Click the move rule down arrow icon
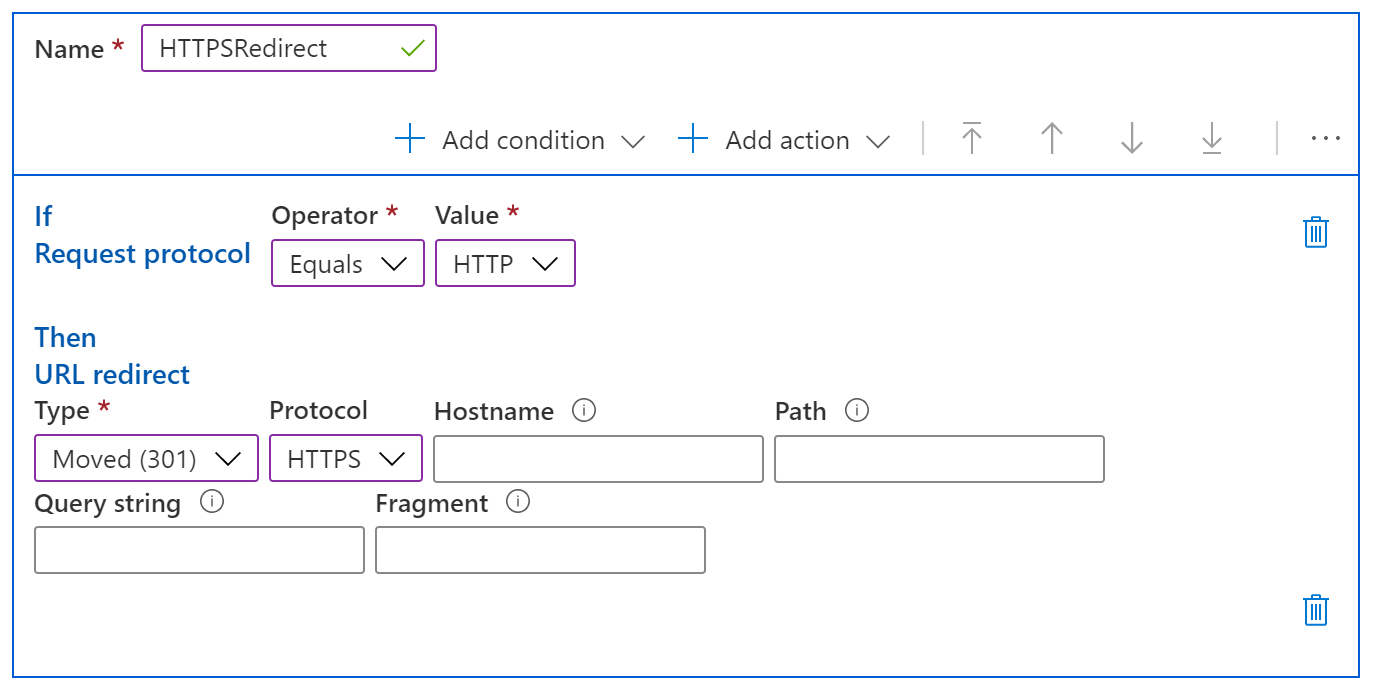Viewport: 1382px width, 695px height. pos(1131,139)
